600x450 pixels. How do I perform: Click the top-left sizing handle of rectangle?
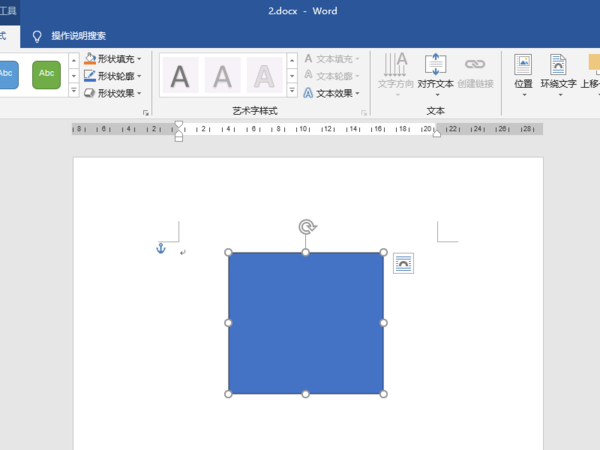228,252
